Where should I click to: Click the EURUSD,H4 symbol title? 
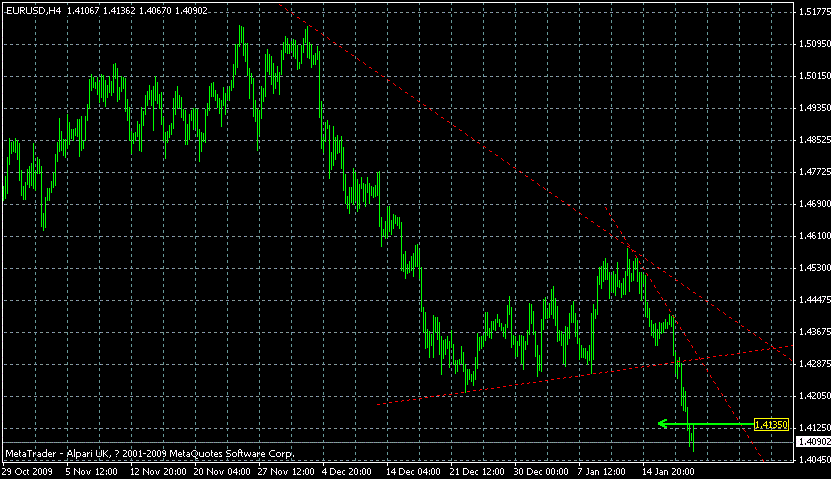coord(33,11)
